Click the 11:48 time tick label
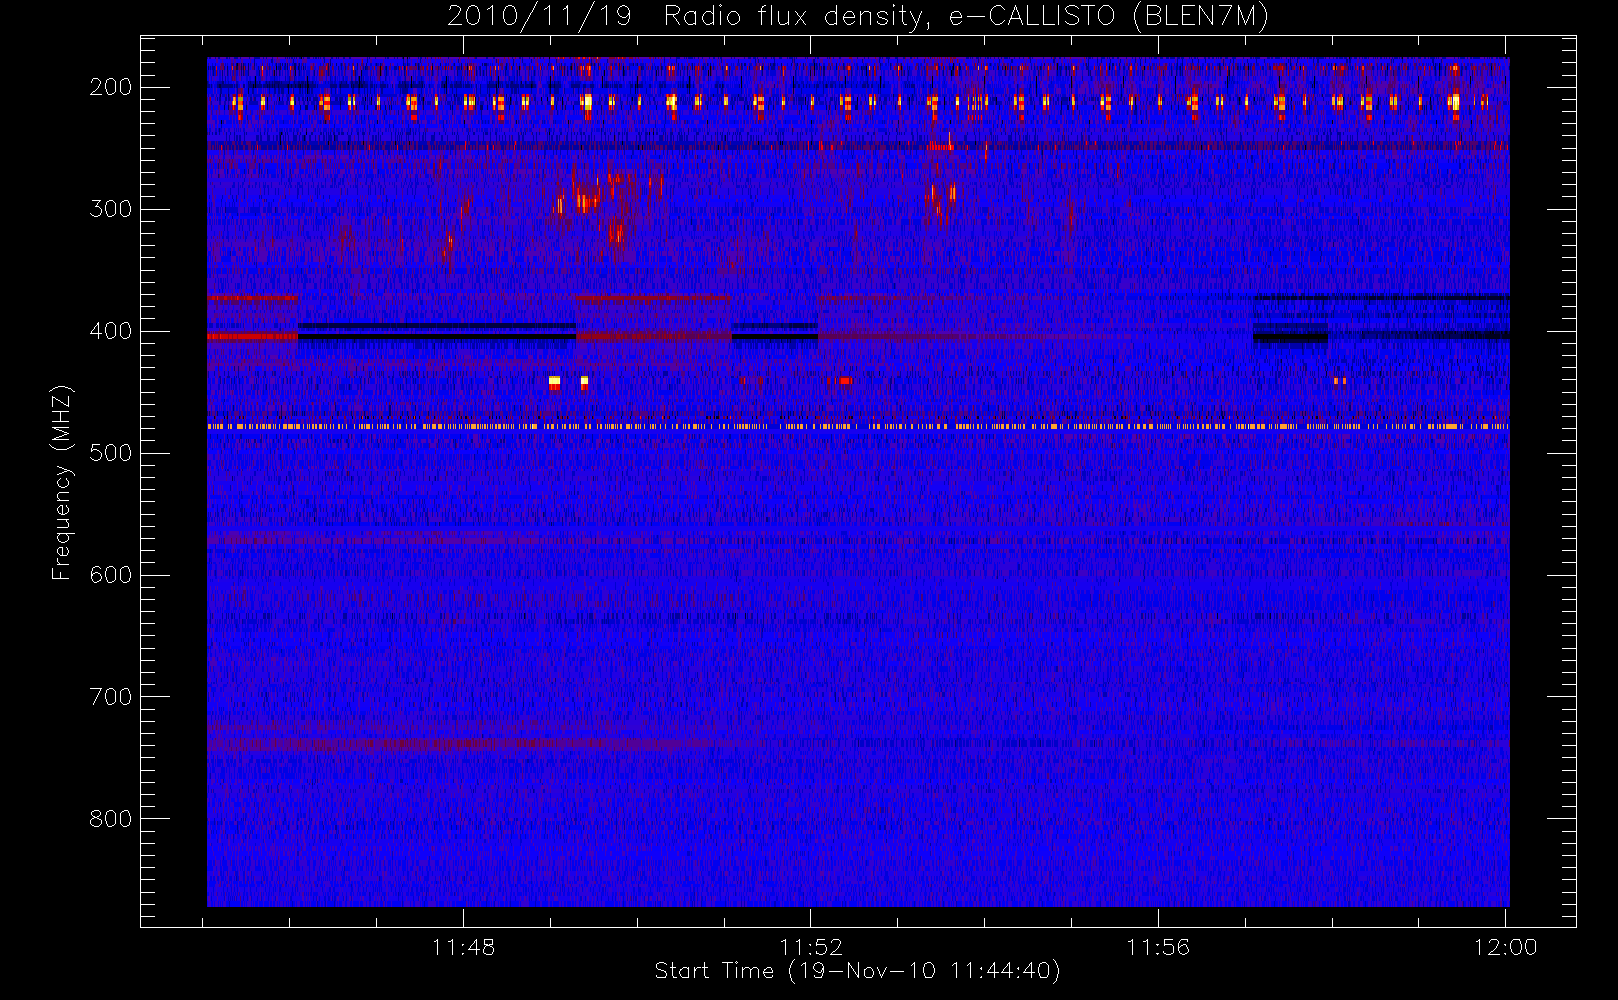This screenshot has width=1618, height=1000. 464,947
